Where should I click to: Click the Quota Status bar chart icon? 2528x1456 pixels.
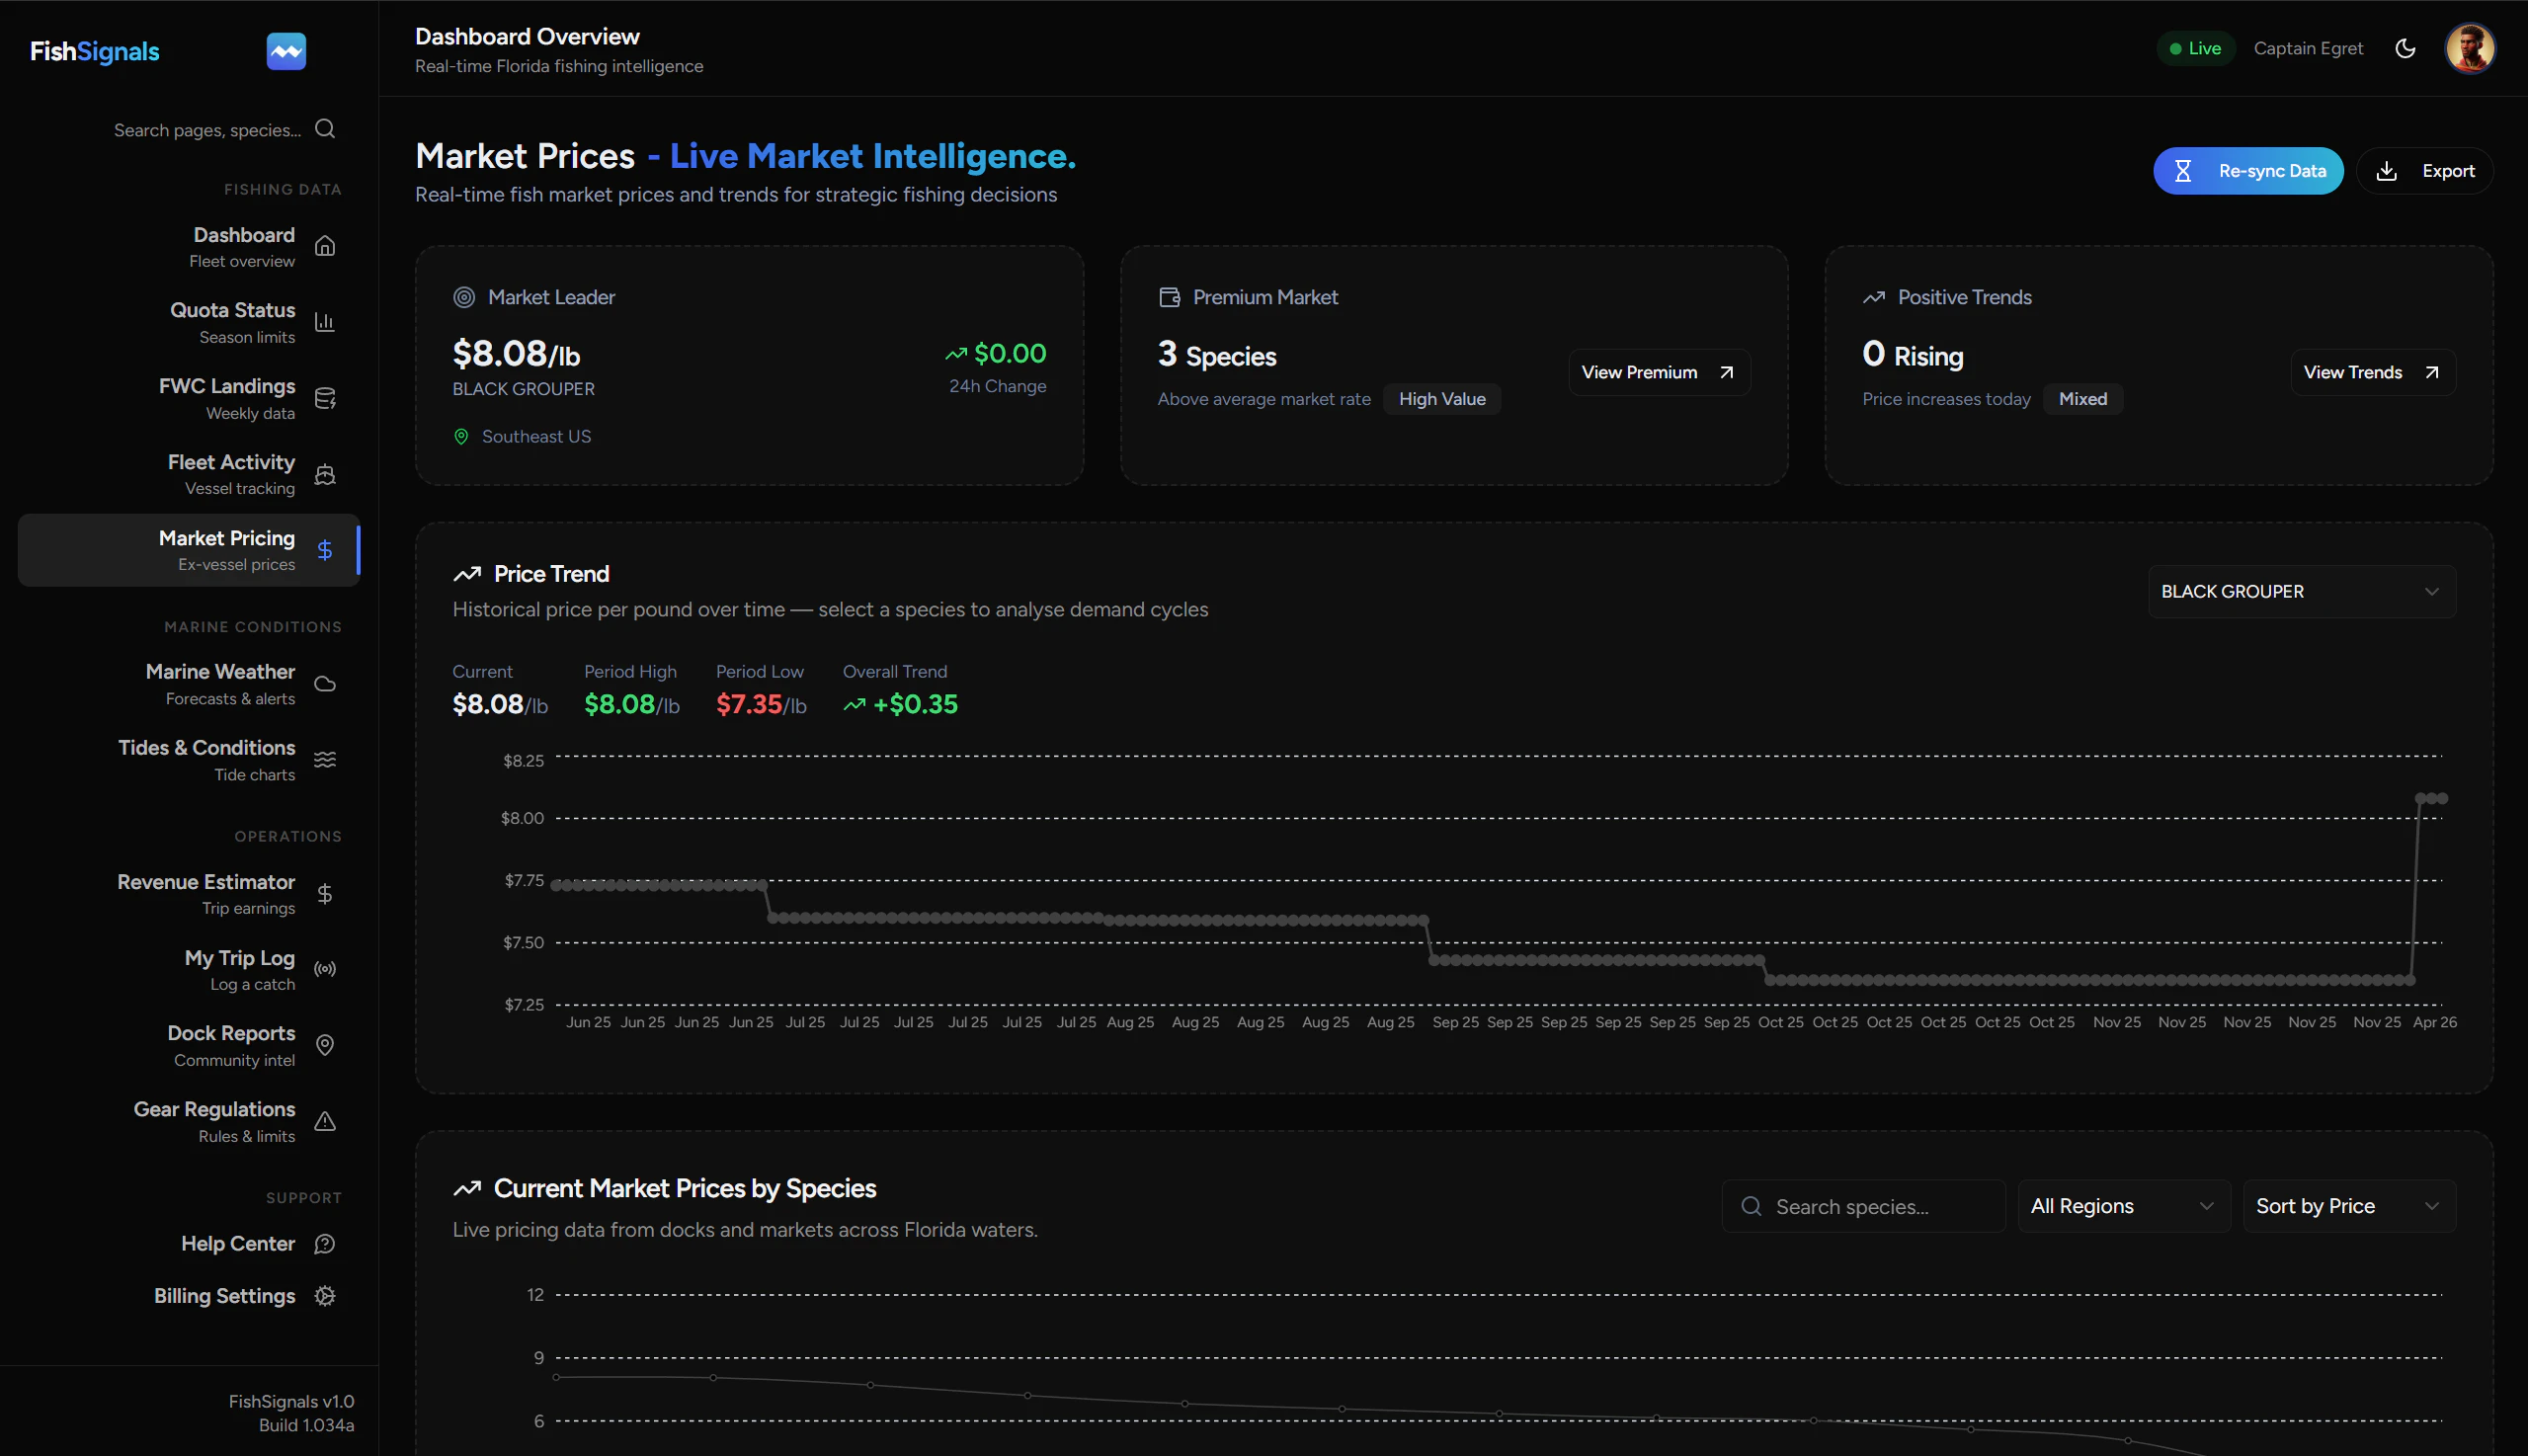(x=325, y=322)
